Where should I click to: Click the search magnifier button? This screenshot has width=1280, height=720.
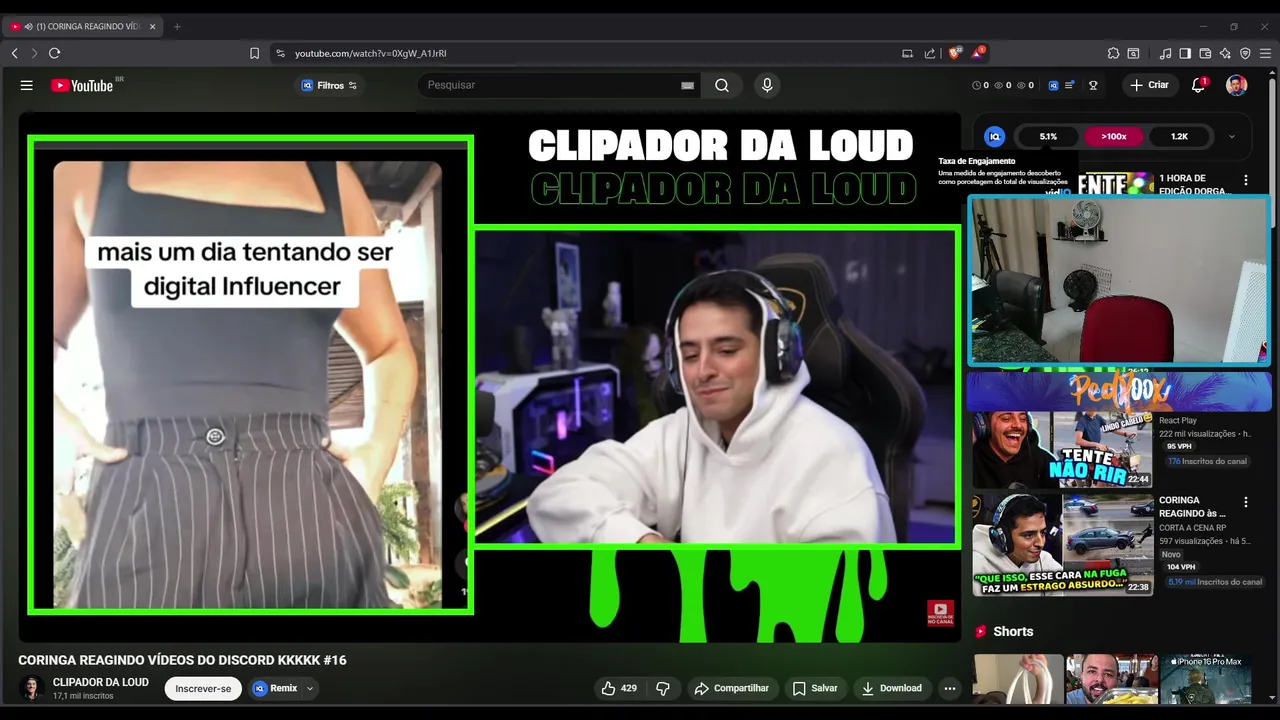[722, 85]
